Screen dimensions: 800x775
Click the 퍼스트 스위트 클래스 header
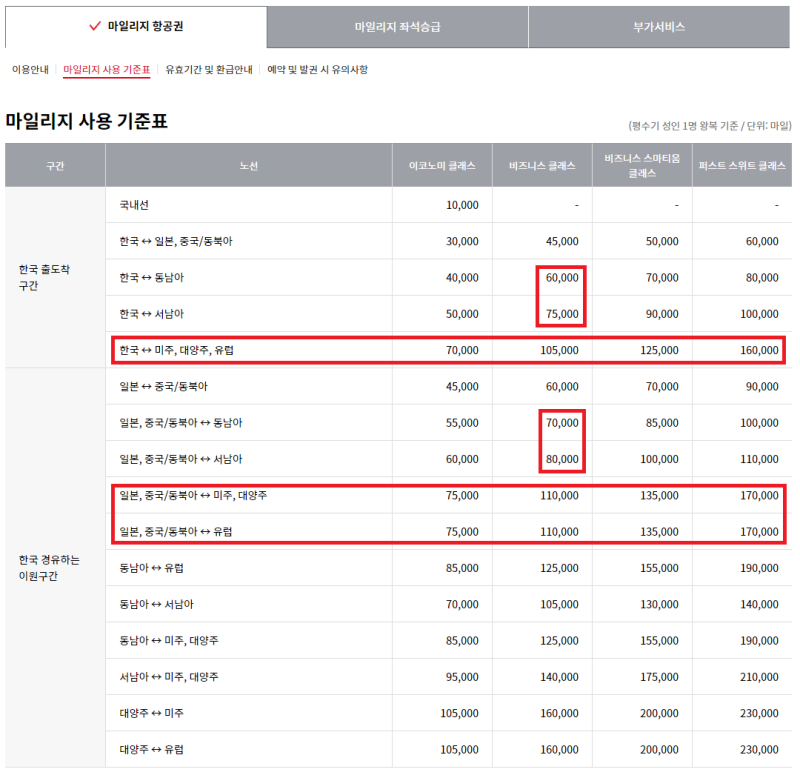pyautogui.click(x=742, y=165)
